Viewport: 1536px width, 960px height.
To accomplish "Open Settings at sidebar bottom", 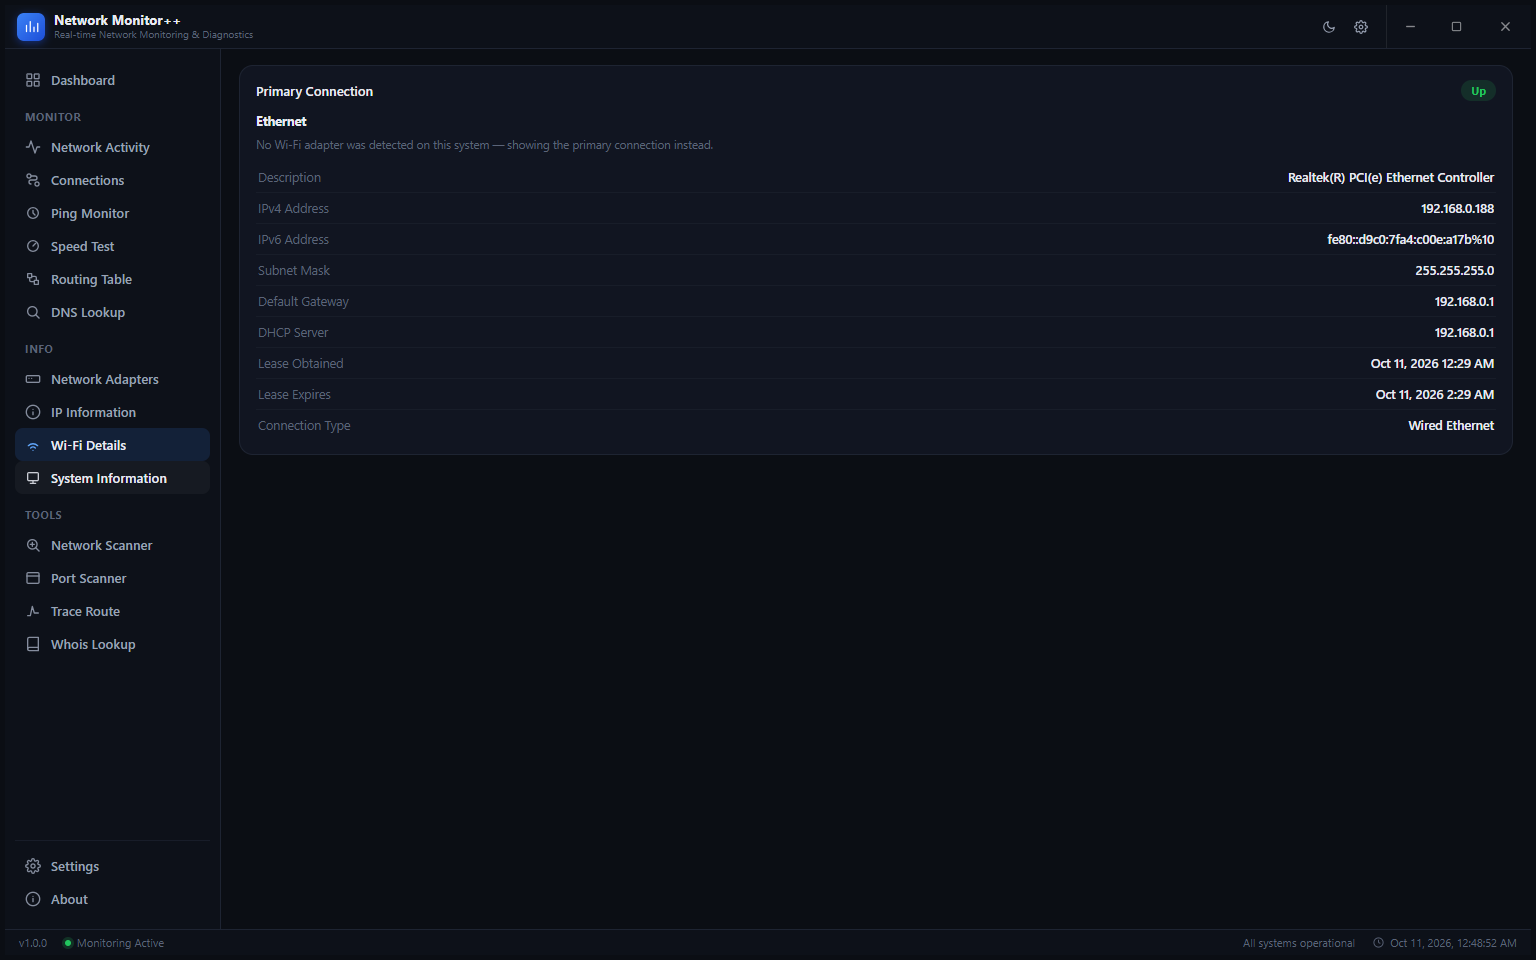I will pyautogui.click(x=112, y=866).
